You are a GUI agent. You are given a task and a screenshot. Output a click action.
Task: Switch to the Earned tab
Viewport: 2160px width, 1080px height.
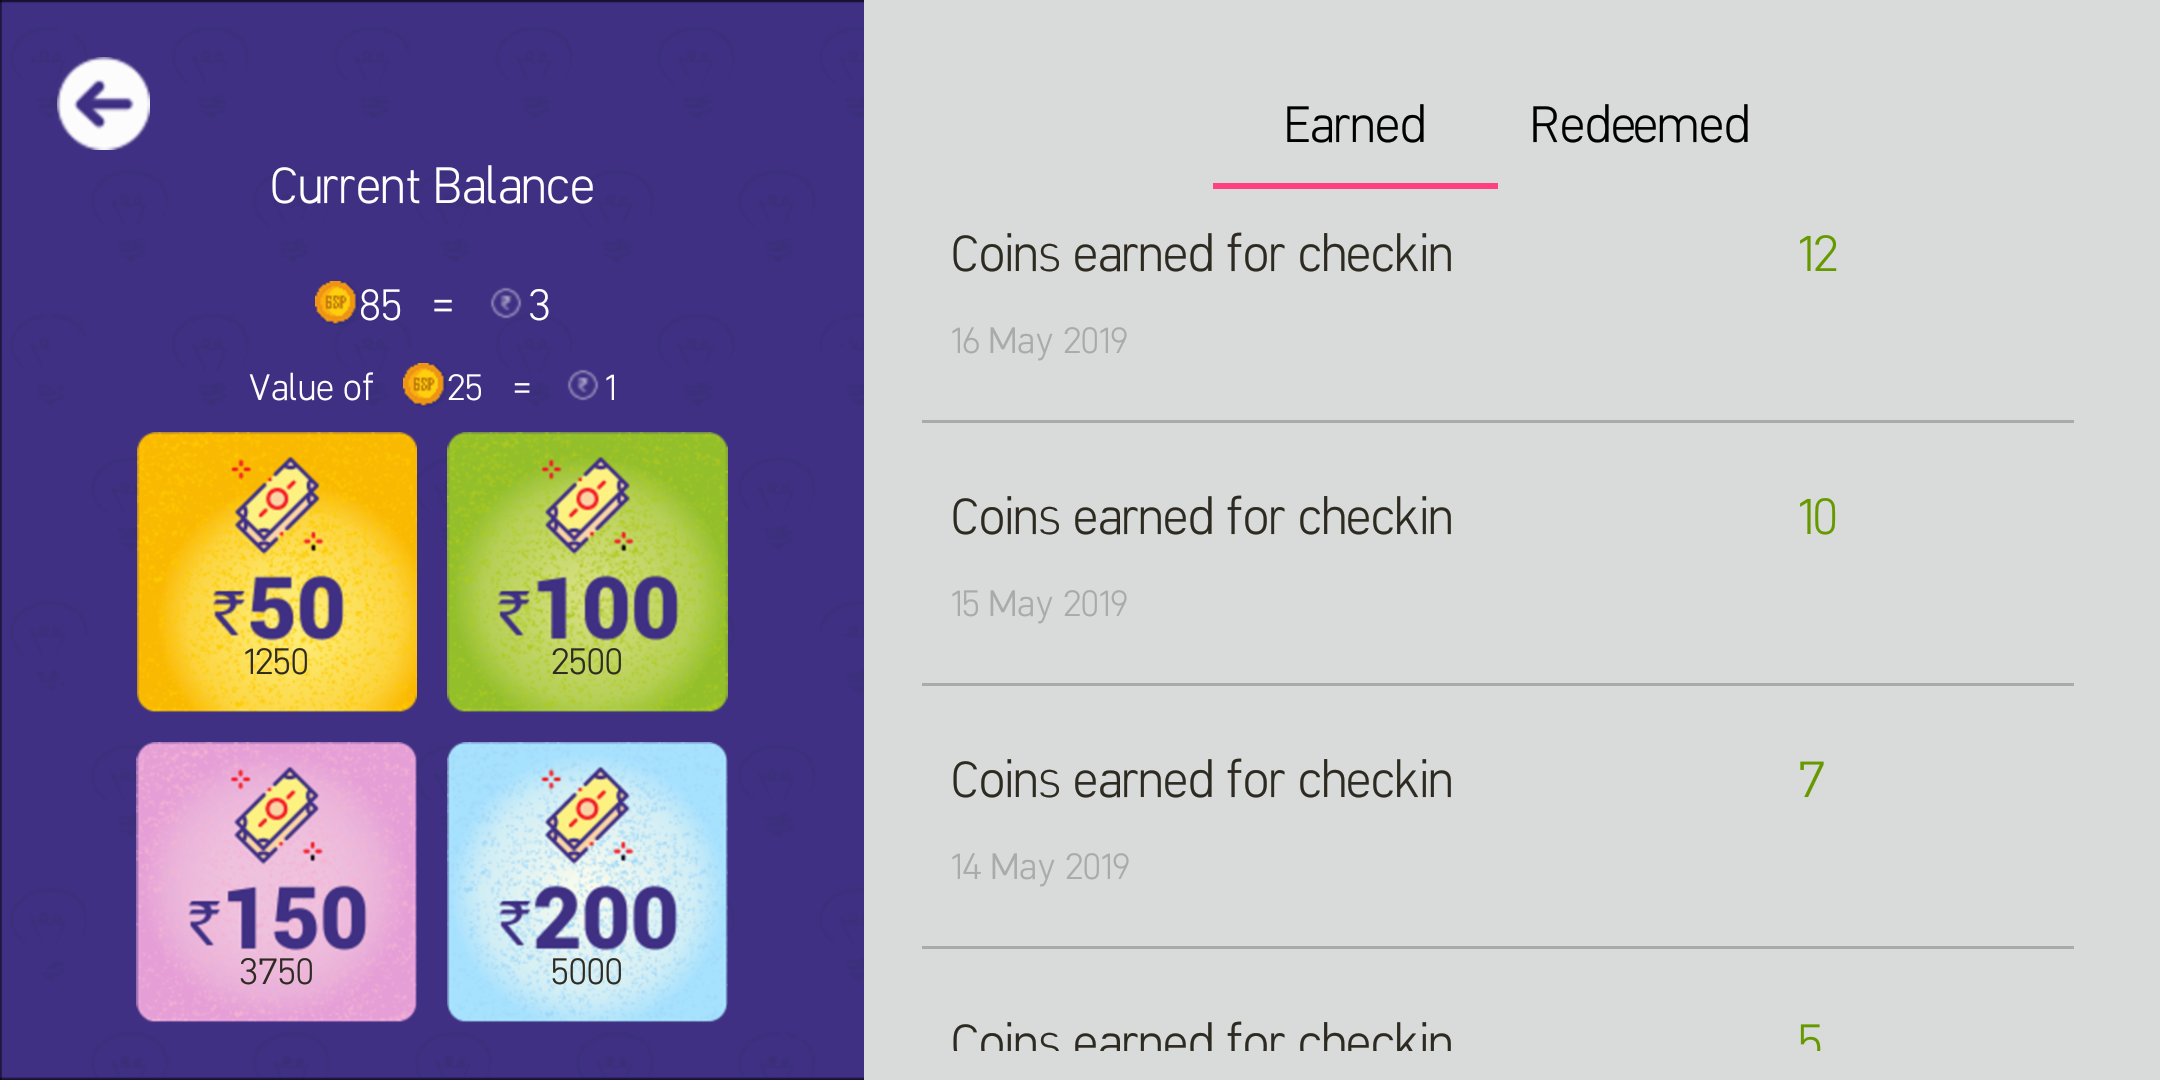click(x=1355, y=127)
